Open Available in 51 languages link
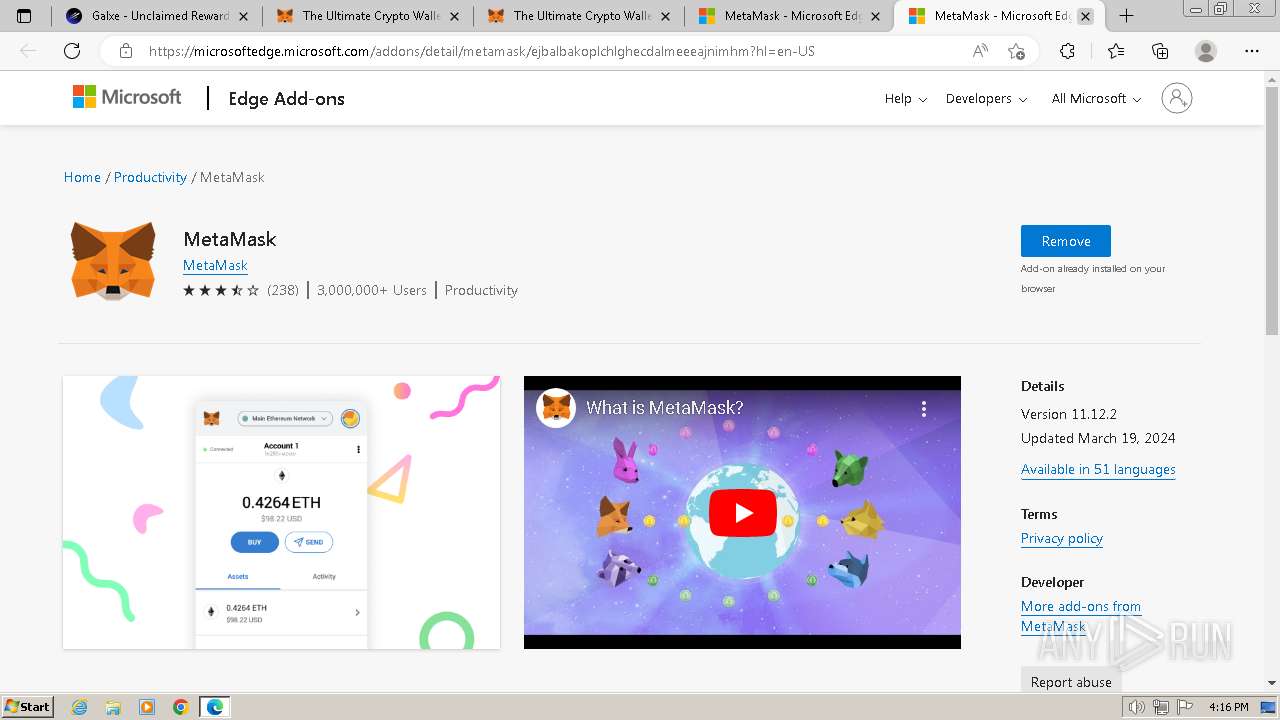The width and height of the screenshot is (1280, 720). [1098, 469]
